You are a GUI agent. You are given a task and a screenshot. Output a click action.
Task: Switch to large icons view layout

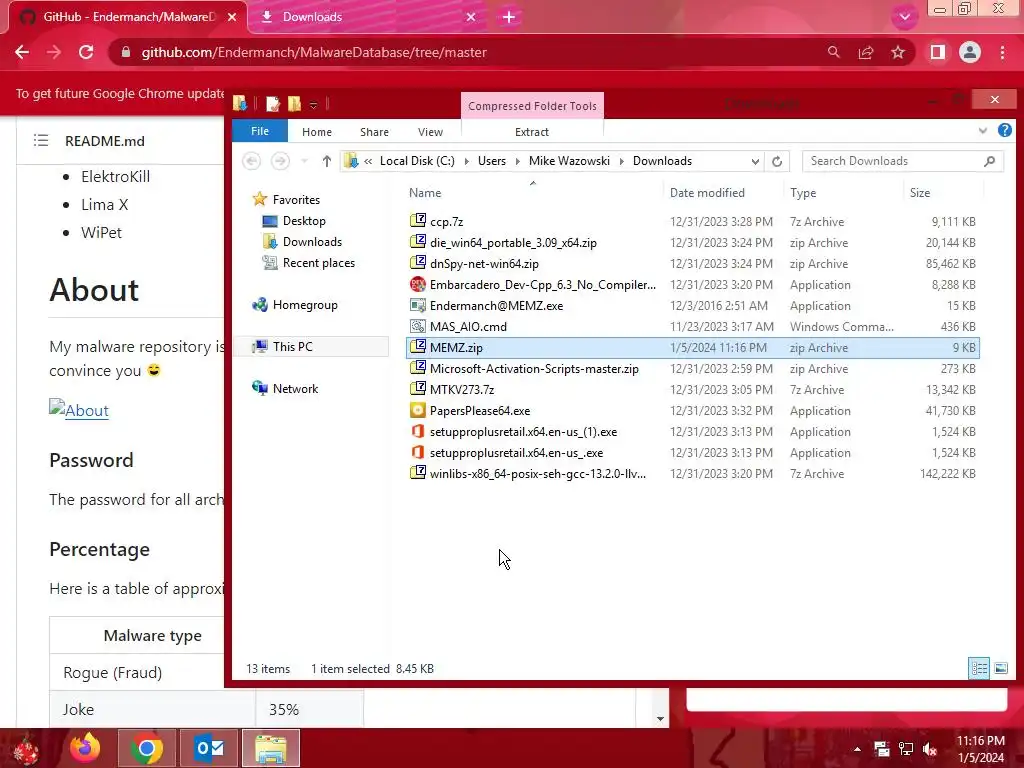point(1000,668)
